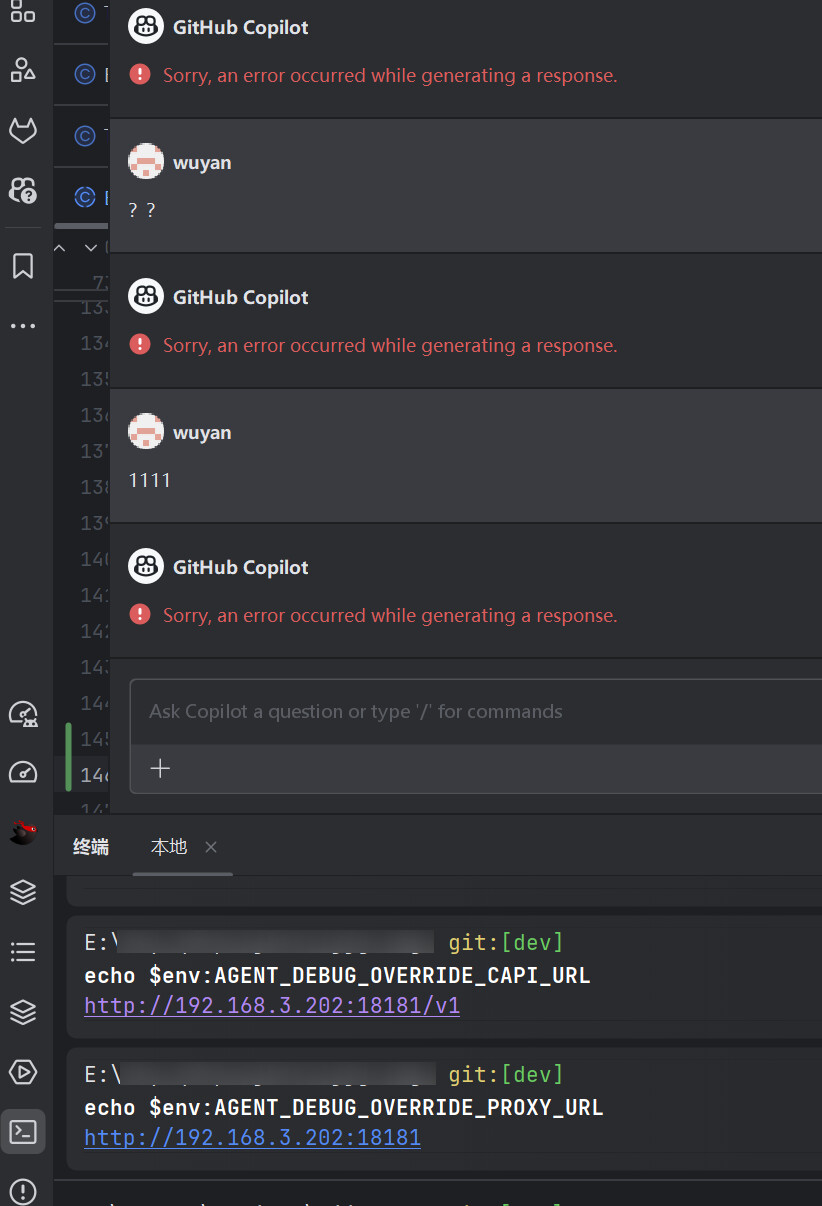The image size is (822, 1206).
Task: Click the red-masked bird plugin icon
Action: (22, 831)
